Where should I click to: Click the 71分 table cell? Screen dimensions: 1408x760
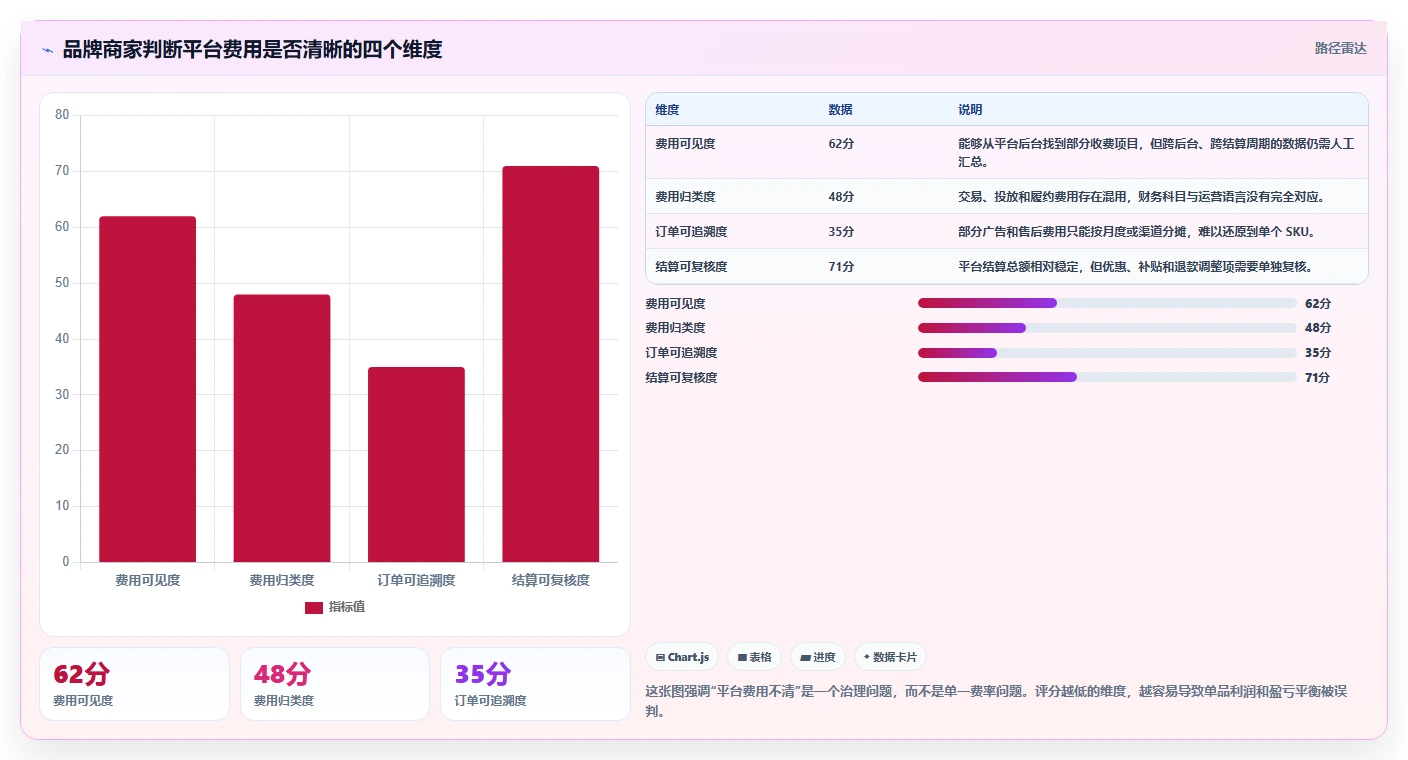click(841, 267)
